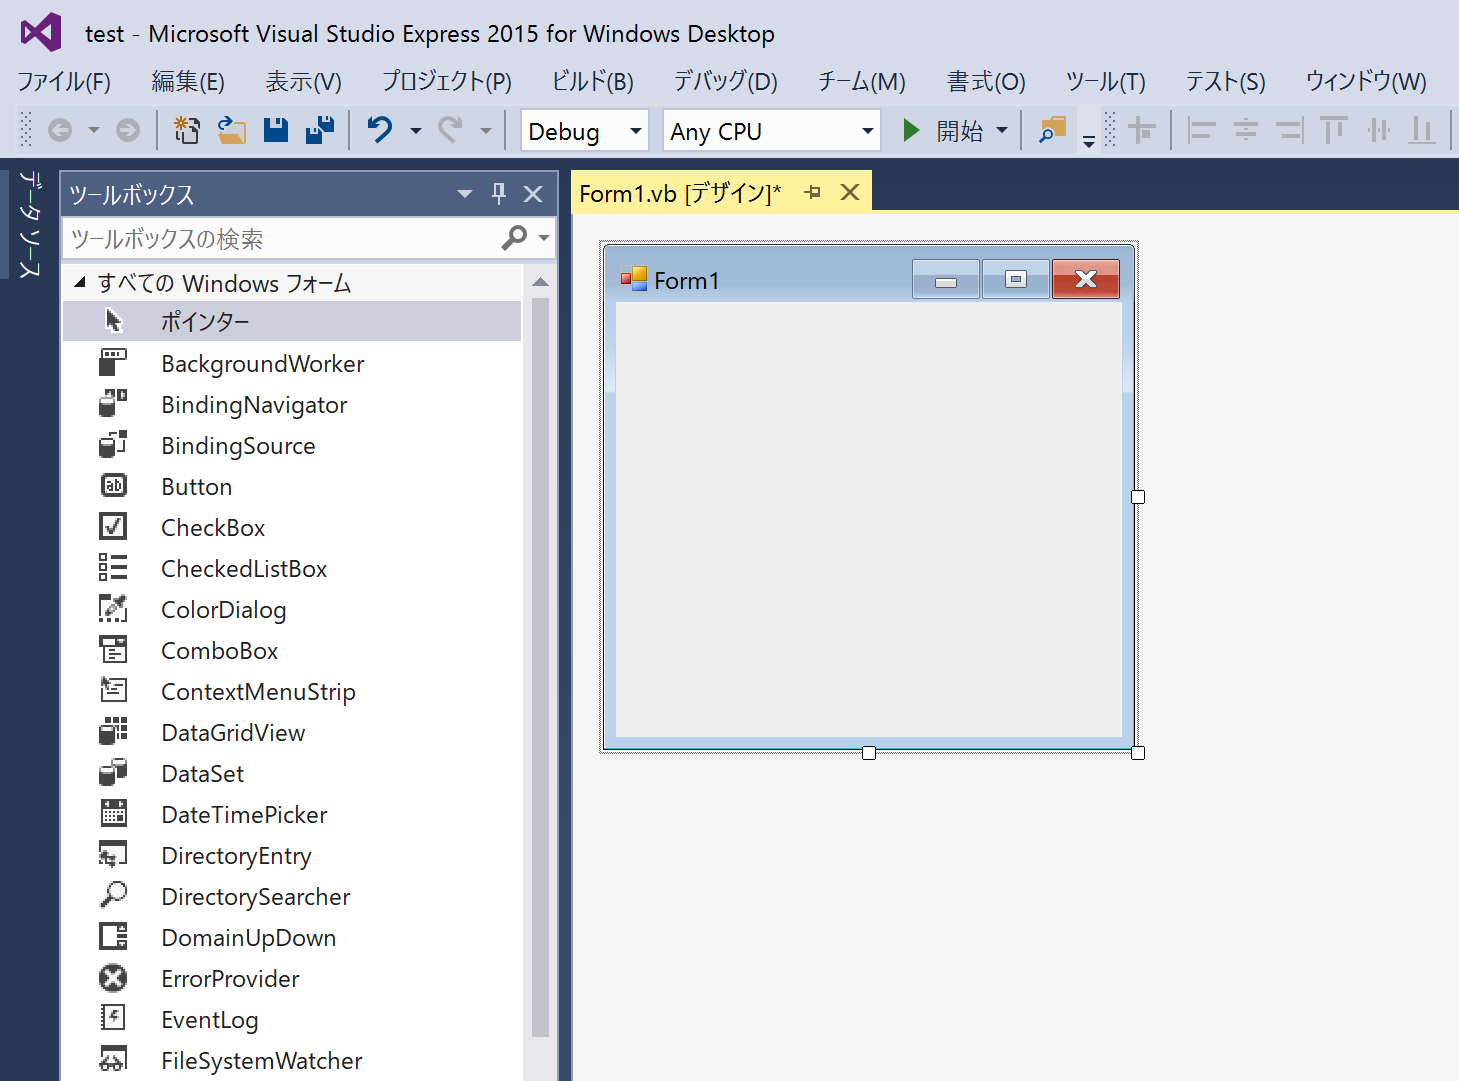Viewport: 1459px width, 1081px height.
Task: Click the Save All toolbar icon
Action: [320, 130]
